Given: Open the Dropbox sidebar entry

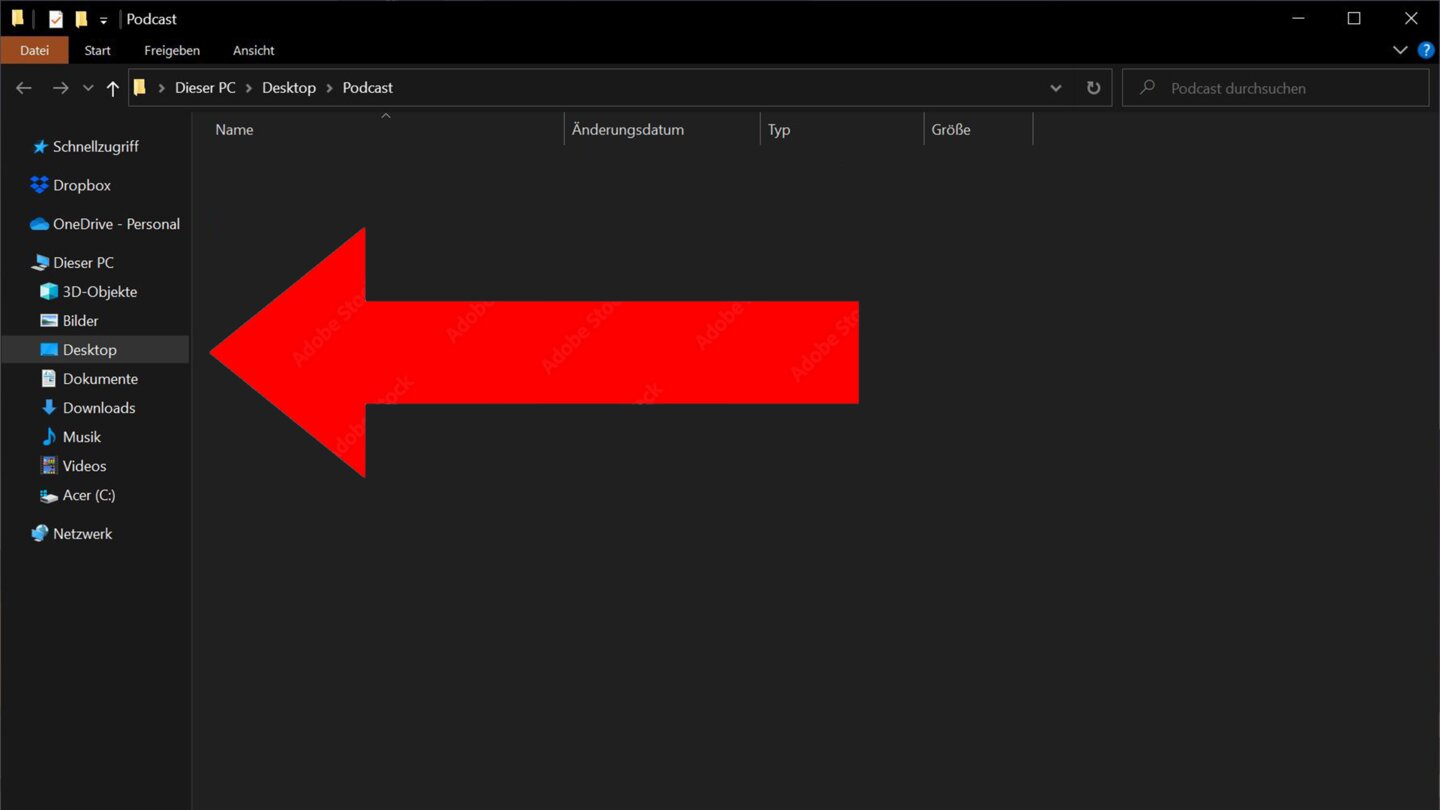Looking at the screenshot, I should (81, 185).
